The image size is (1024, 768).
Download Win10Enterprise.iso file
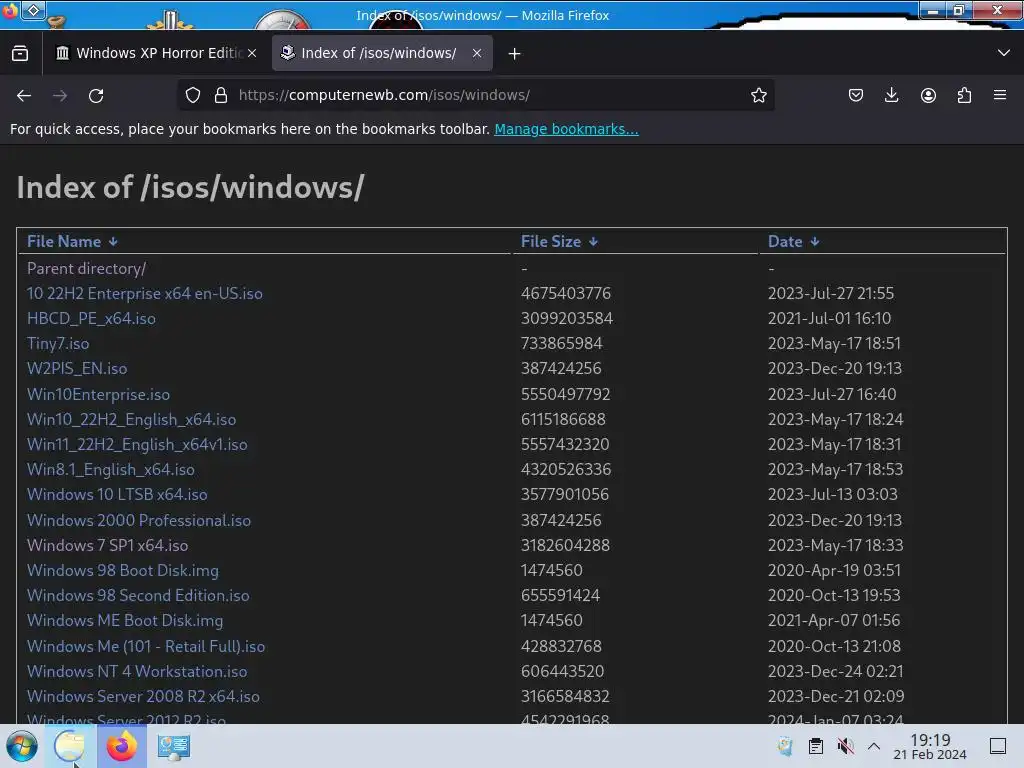coord(98,394)
